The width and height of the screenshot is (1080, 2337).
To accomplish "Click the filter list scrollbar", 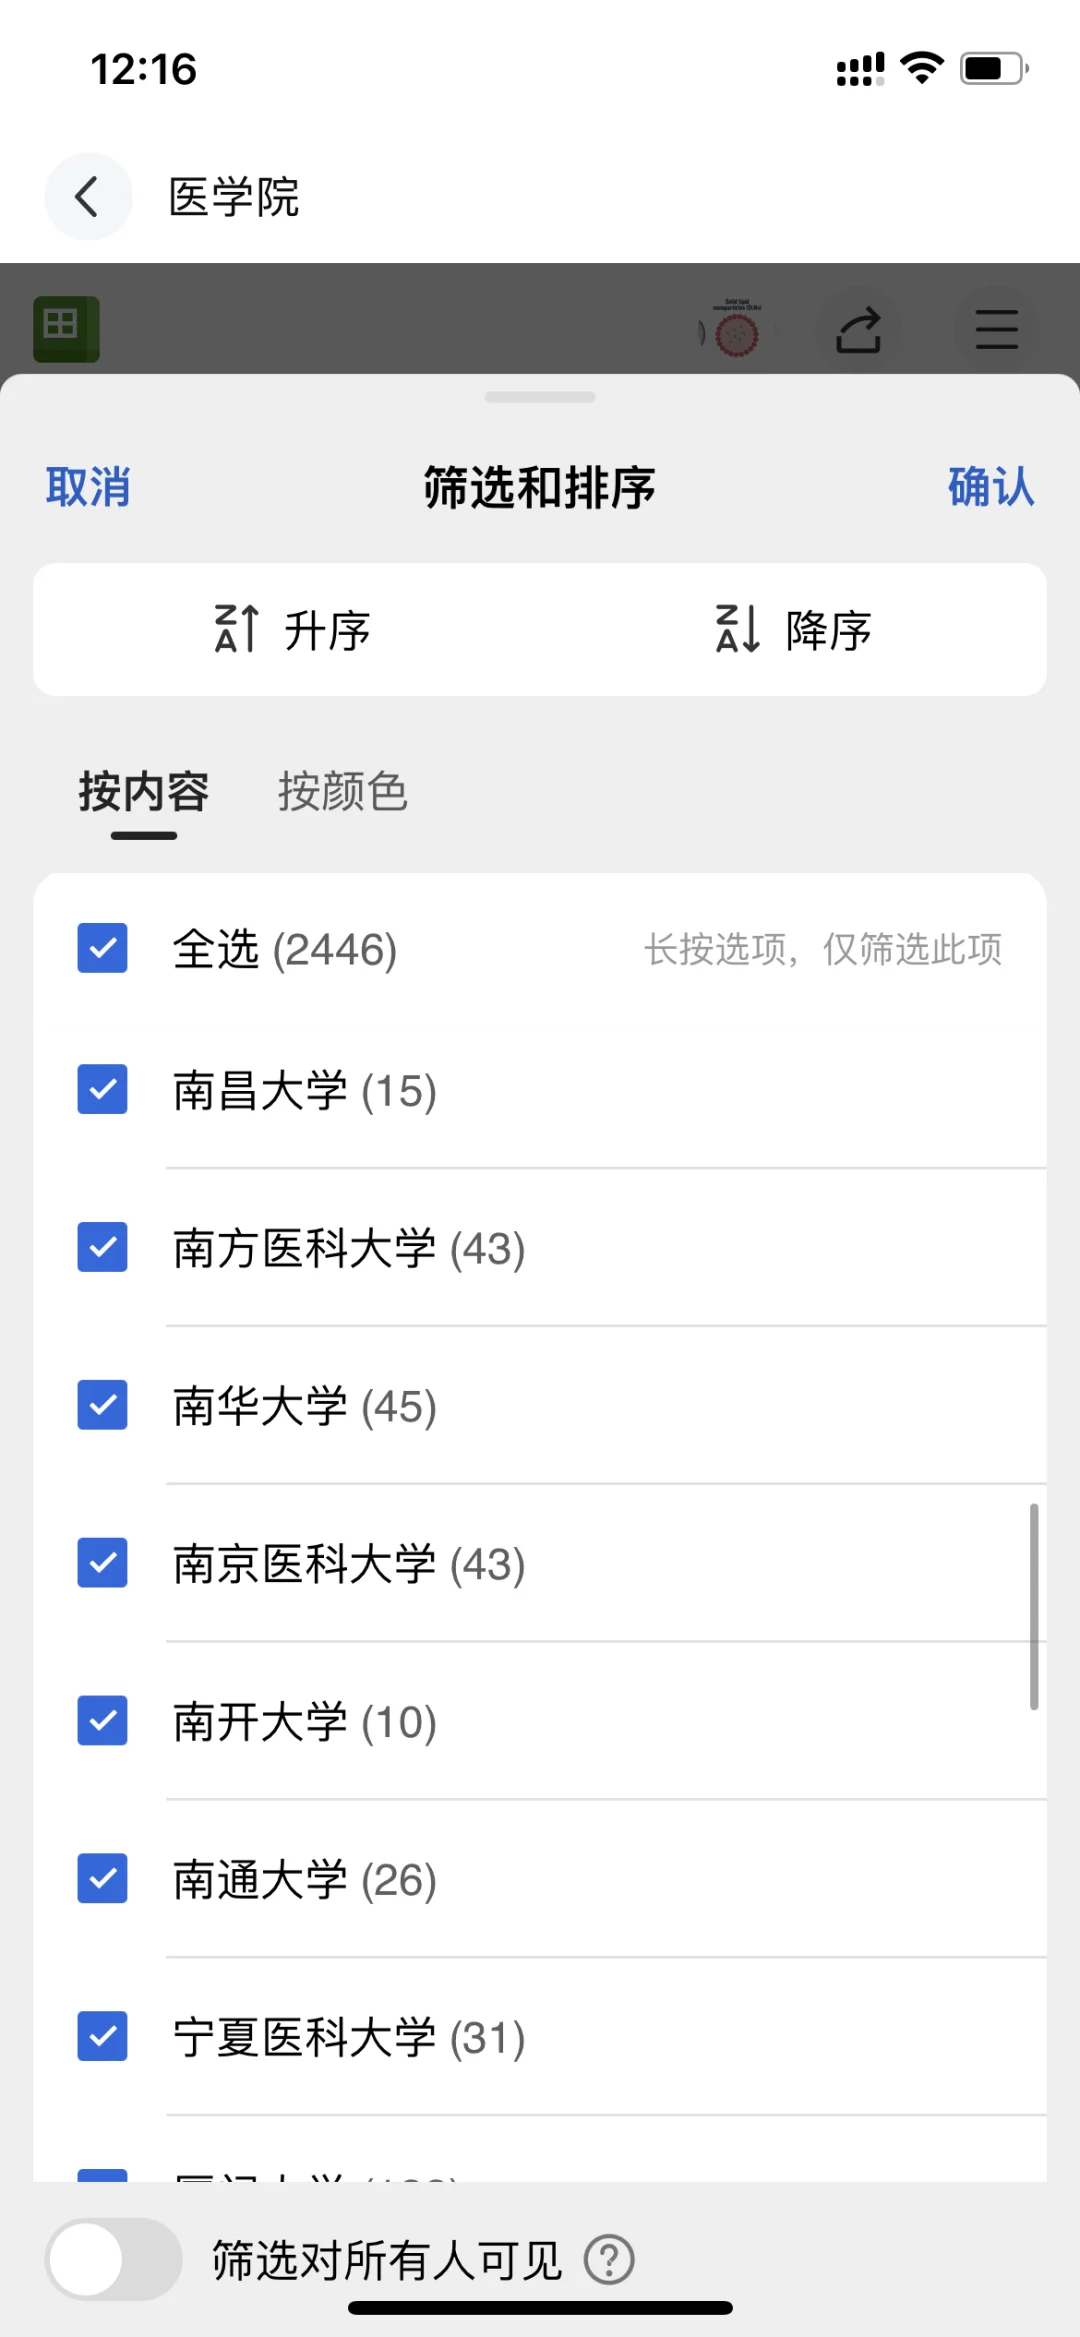I will [1034, 1607].
